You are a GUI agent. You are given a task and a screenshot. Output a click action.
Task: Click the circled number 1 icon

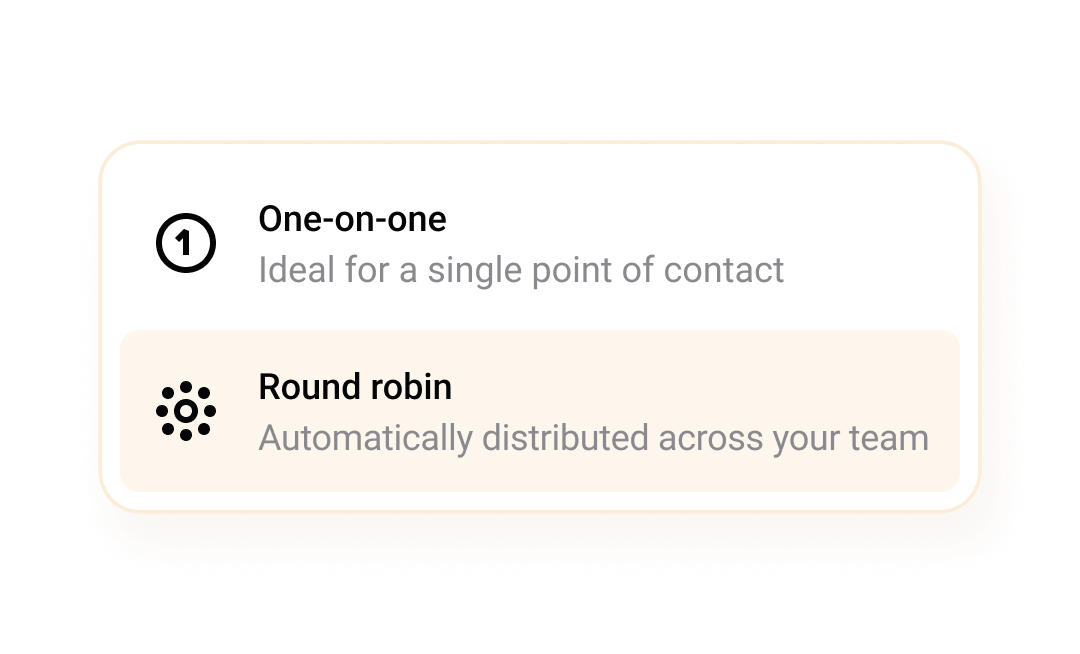(x=186, y=243)
